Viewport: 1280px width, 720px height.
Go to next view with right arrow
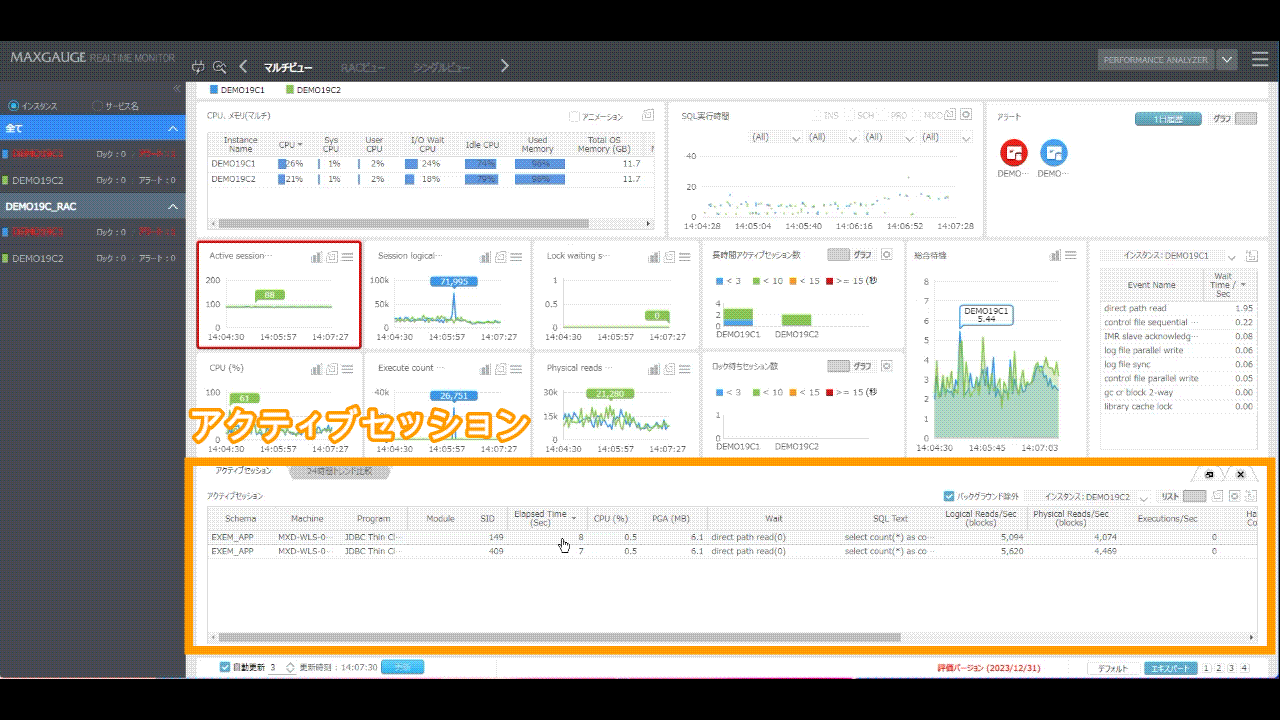(505, 67)
